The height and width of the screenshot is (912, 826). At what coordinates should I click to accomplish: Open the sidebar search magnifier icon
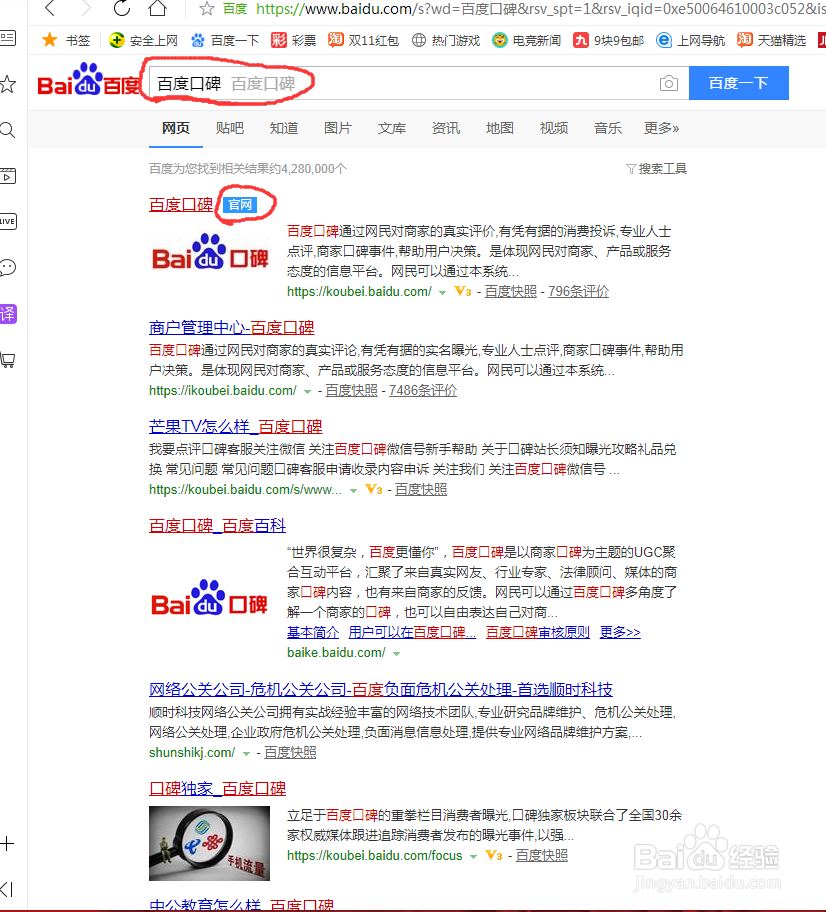point(8,130)
